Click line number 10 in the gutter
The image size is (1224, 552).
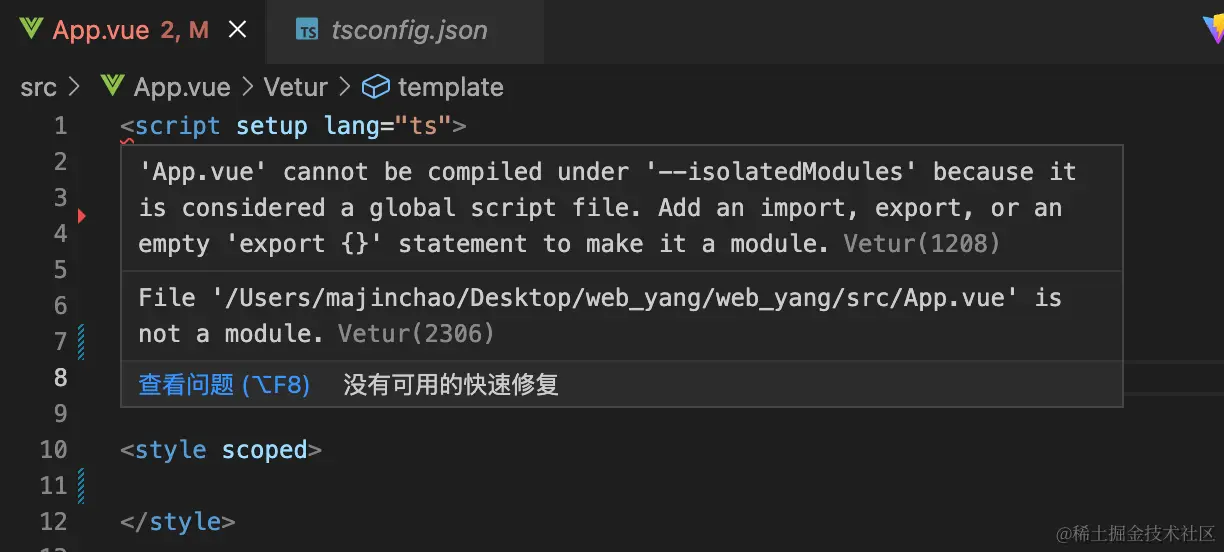point(54,450)
